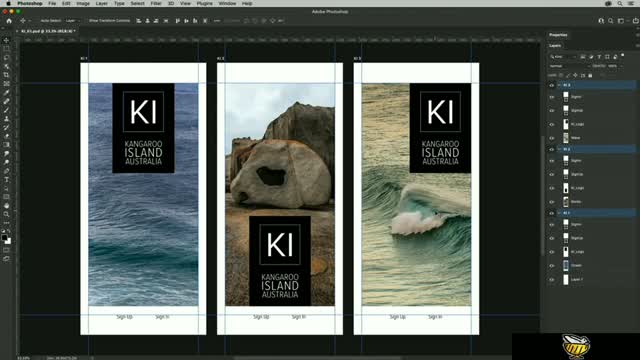Screen dimensions: 640x360
Task: Hide the Wave layer via eye icon
Action: tap(552, 138)
